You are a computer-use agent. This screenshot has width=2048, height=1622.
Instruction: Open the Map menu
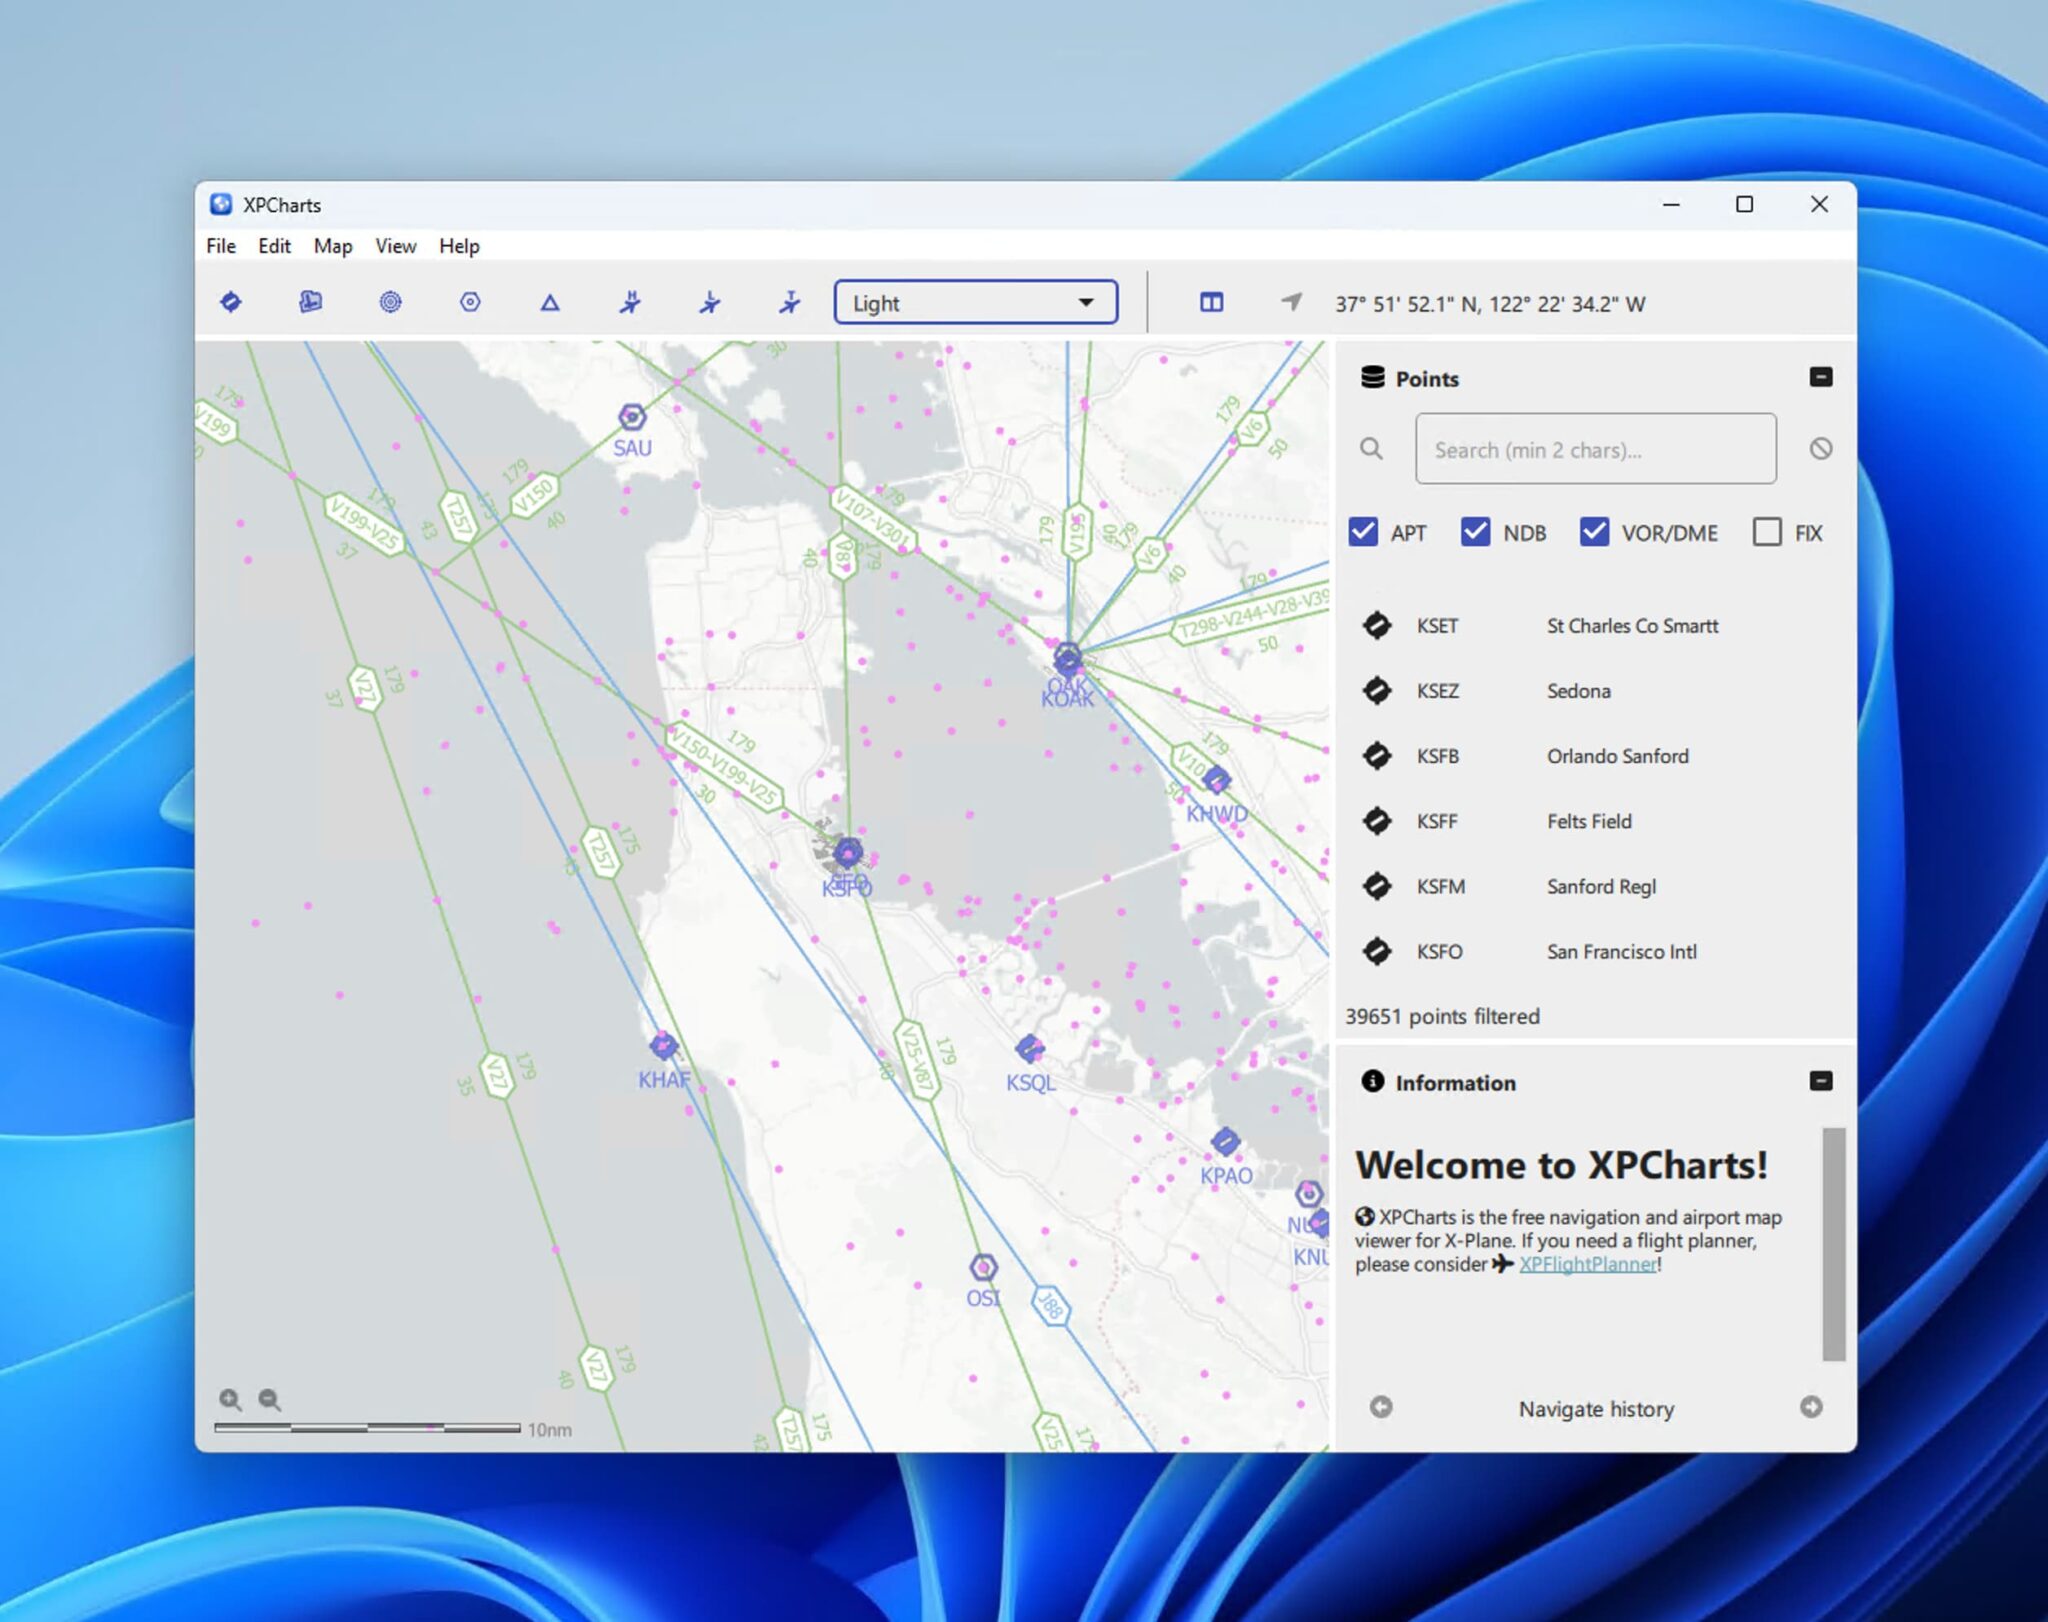click(x=333, y=246)
